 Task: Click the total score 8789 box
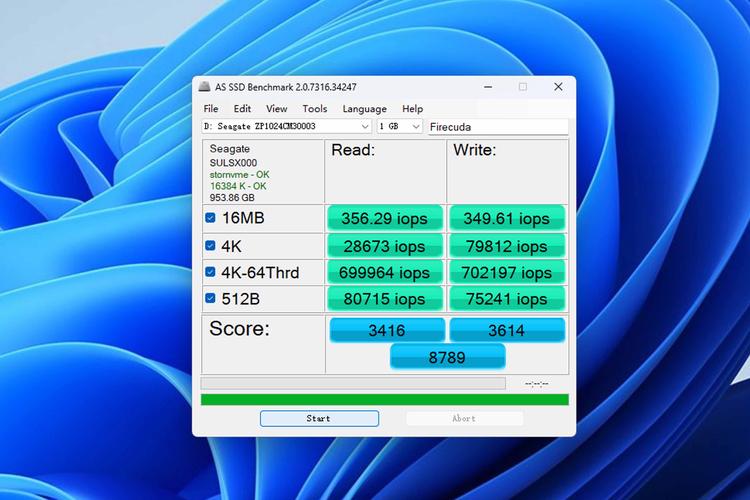point(447,356)
